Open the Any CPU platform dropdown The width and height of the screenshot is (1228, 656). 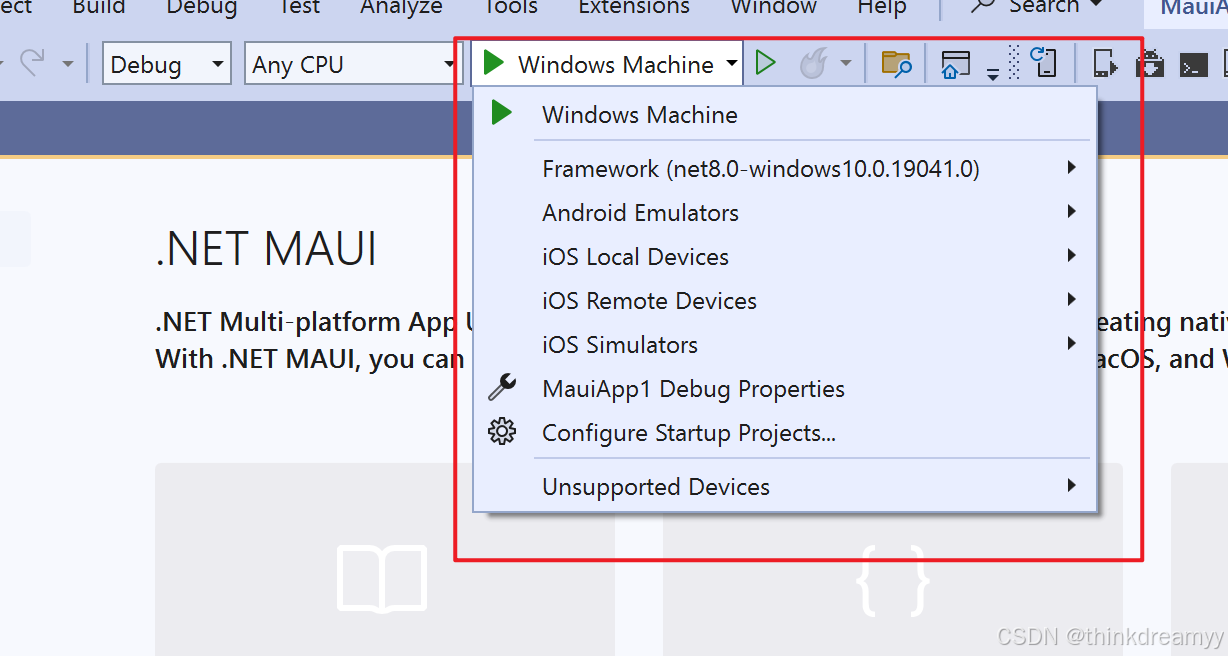tap(352, 65)
